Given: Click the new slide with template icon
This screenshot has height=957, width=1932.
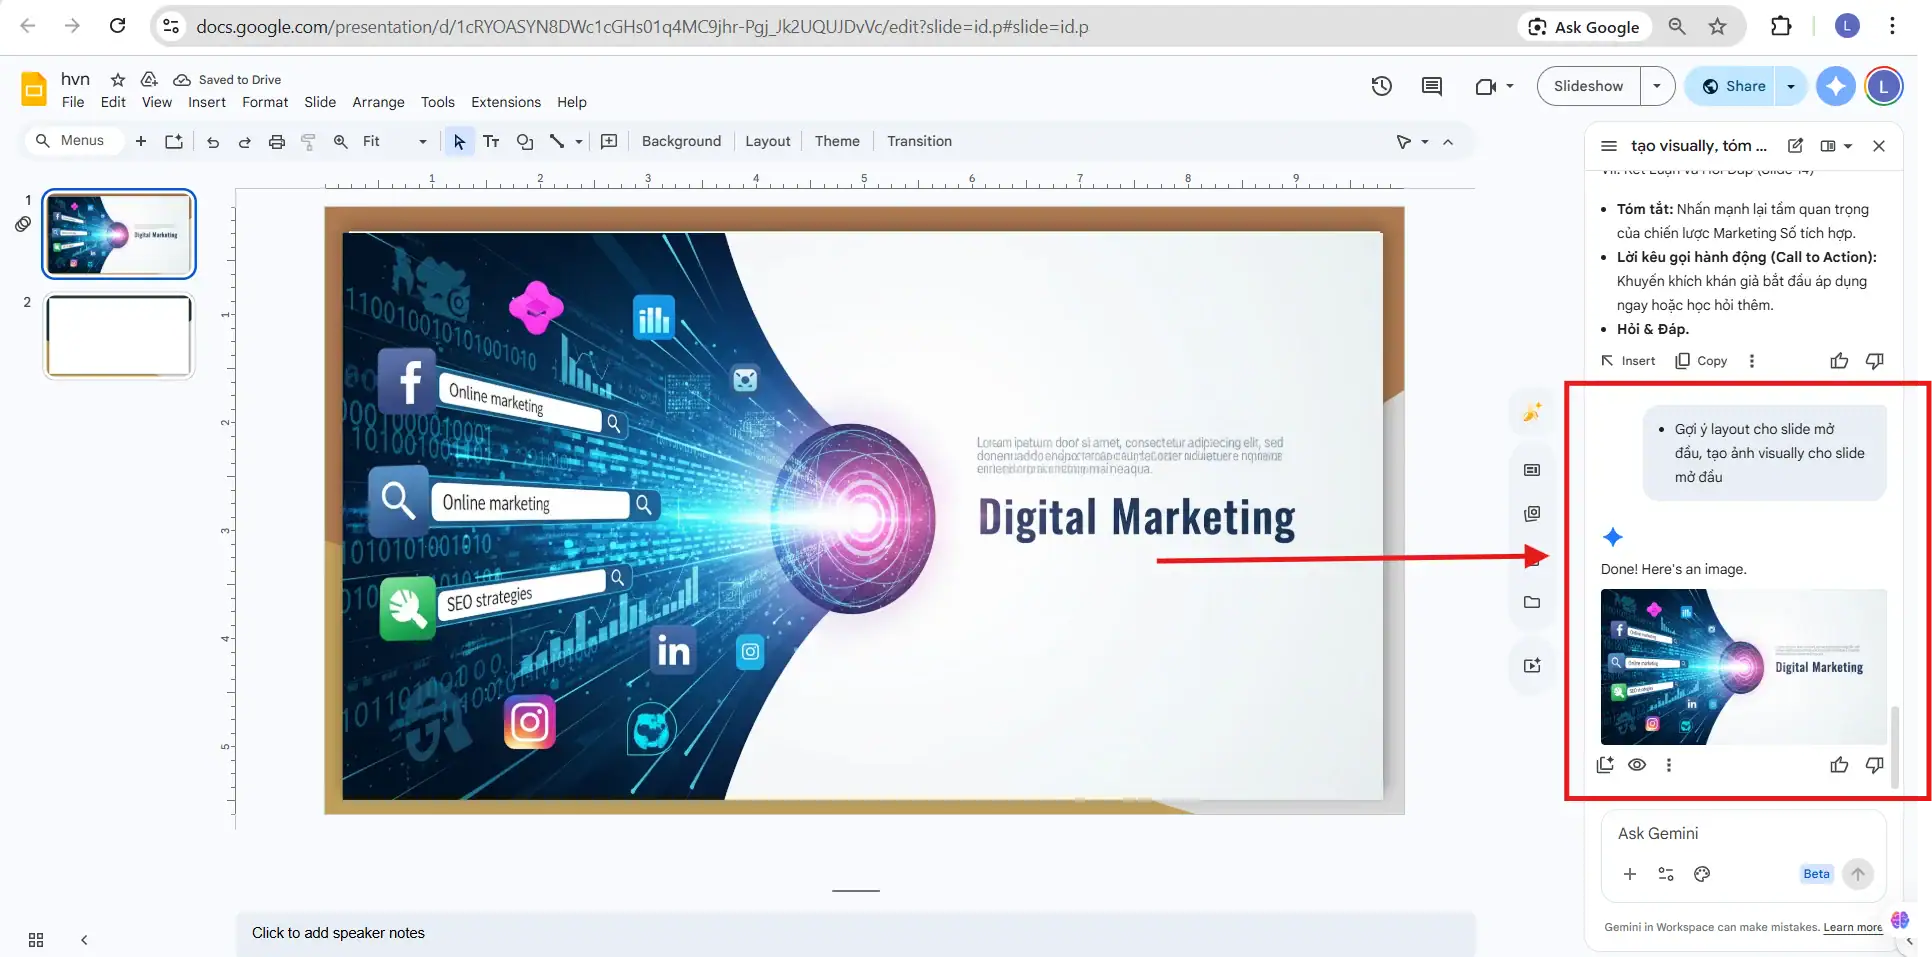Looking at the screenshot, I should pyautogui.click(x=174, y=141).
